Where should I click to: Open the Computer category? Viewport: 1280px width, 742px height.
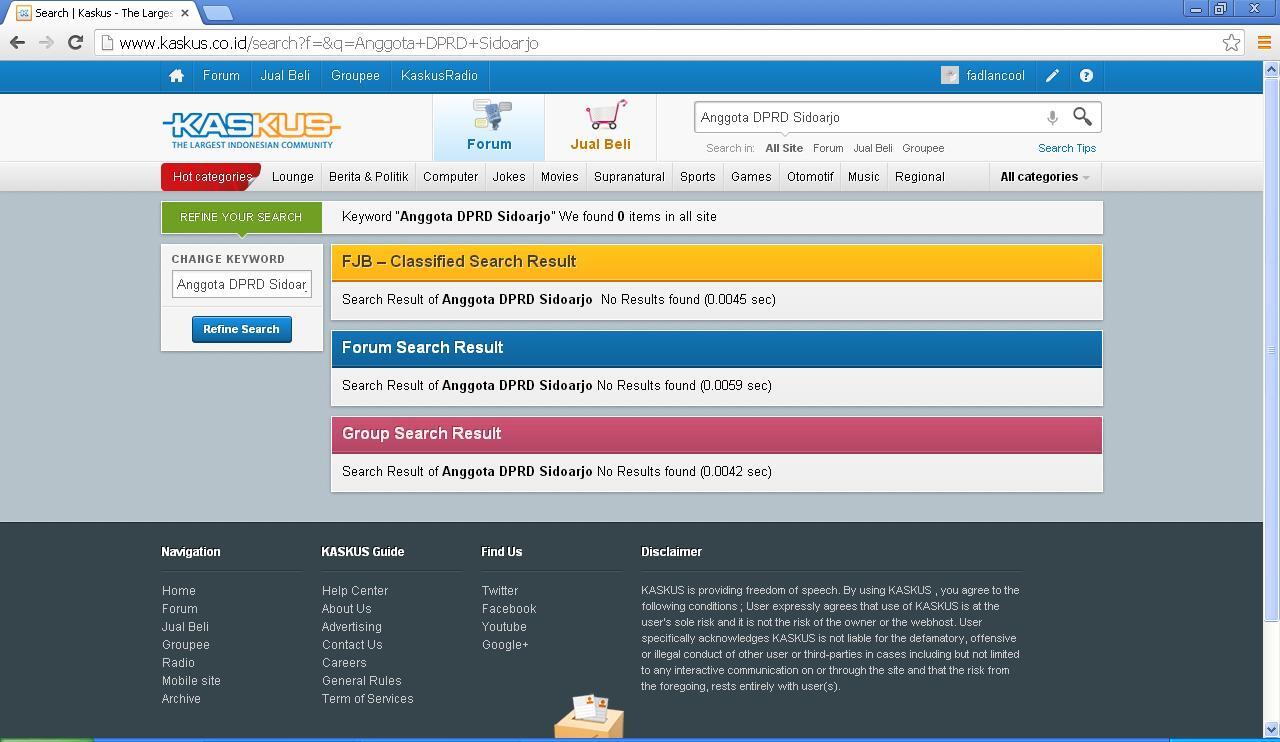click(450, 177)
